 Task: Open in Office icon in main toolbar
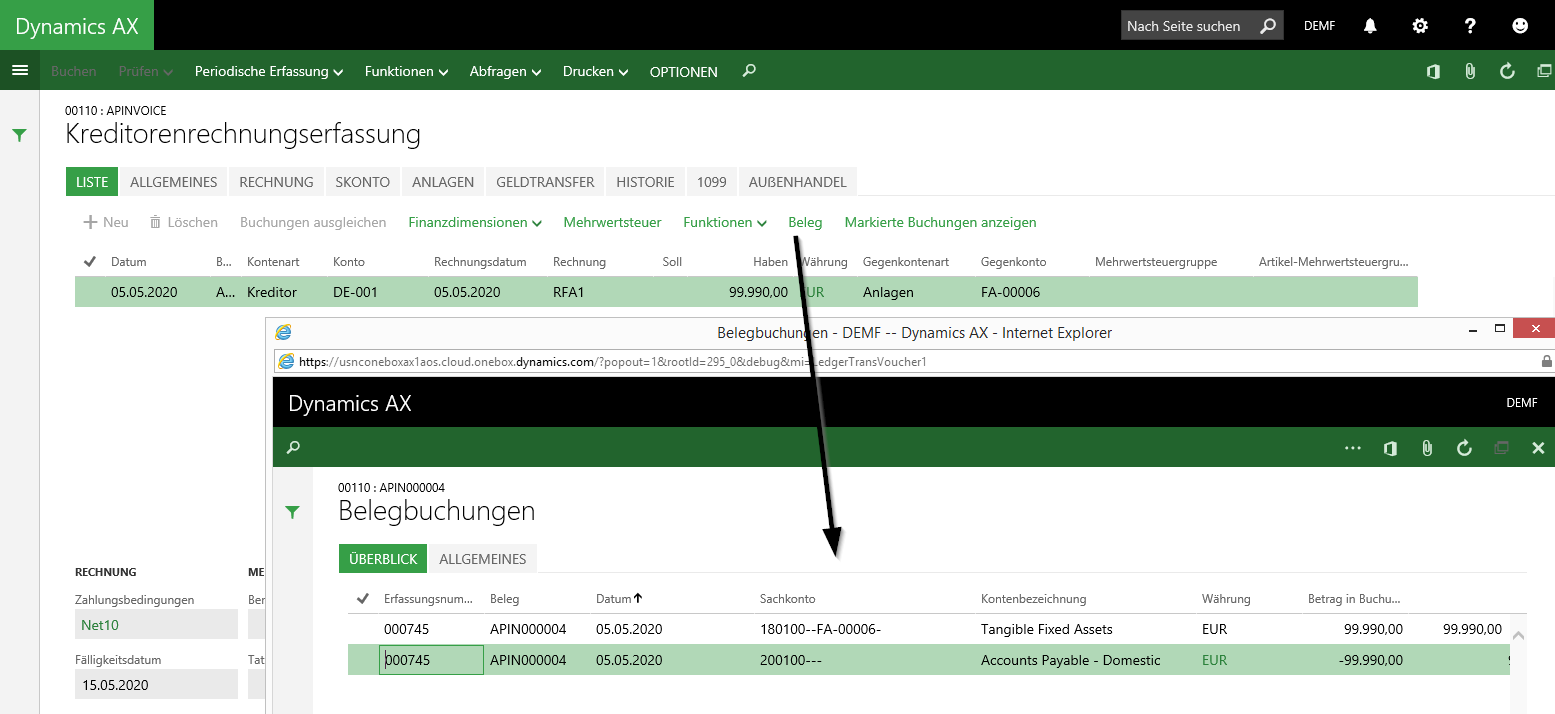pyautogui.click(x=1433, y=71)
